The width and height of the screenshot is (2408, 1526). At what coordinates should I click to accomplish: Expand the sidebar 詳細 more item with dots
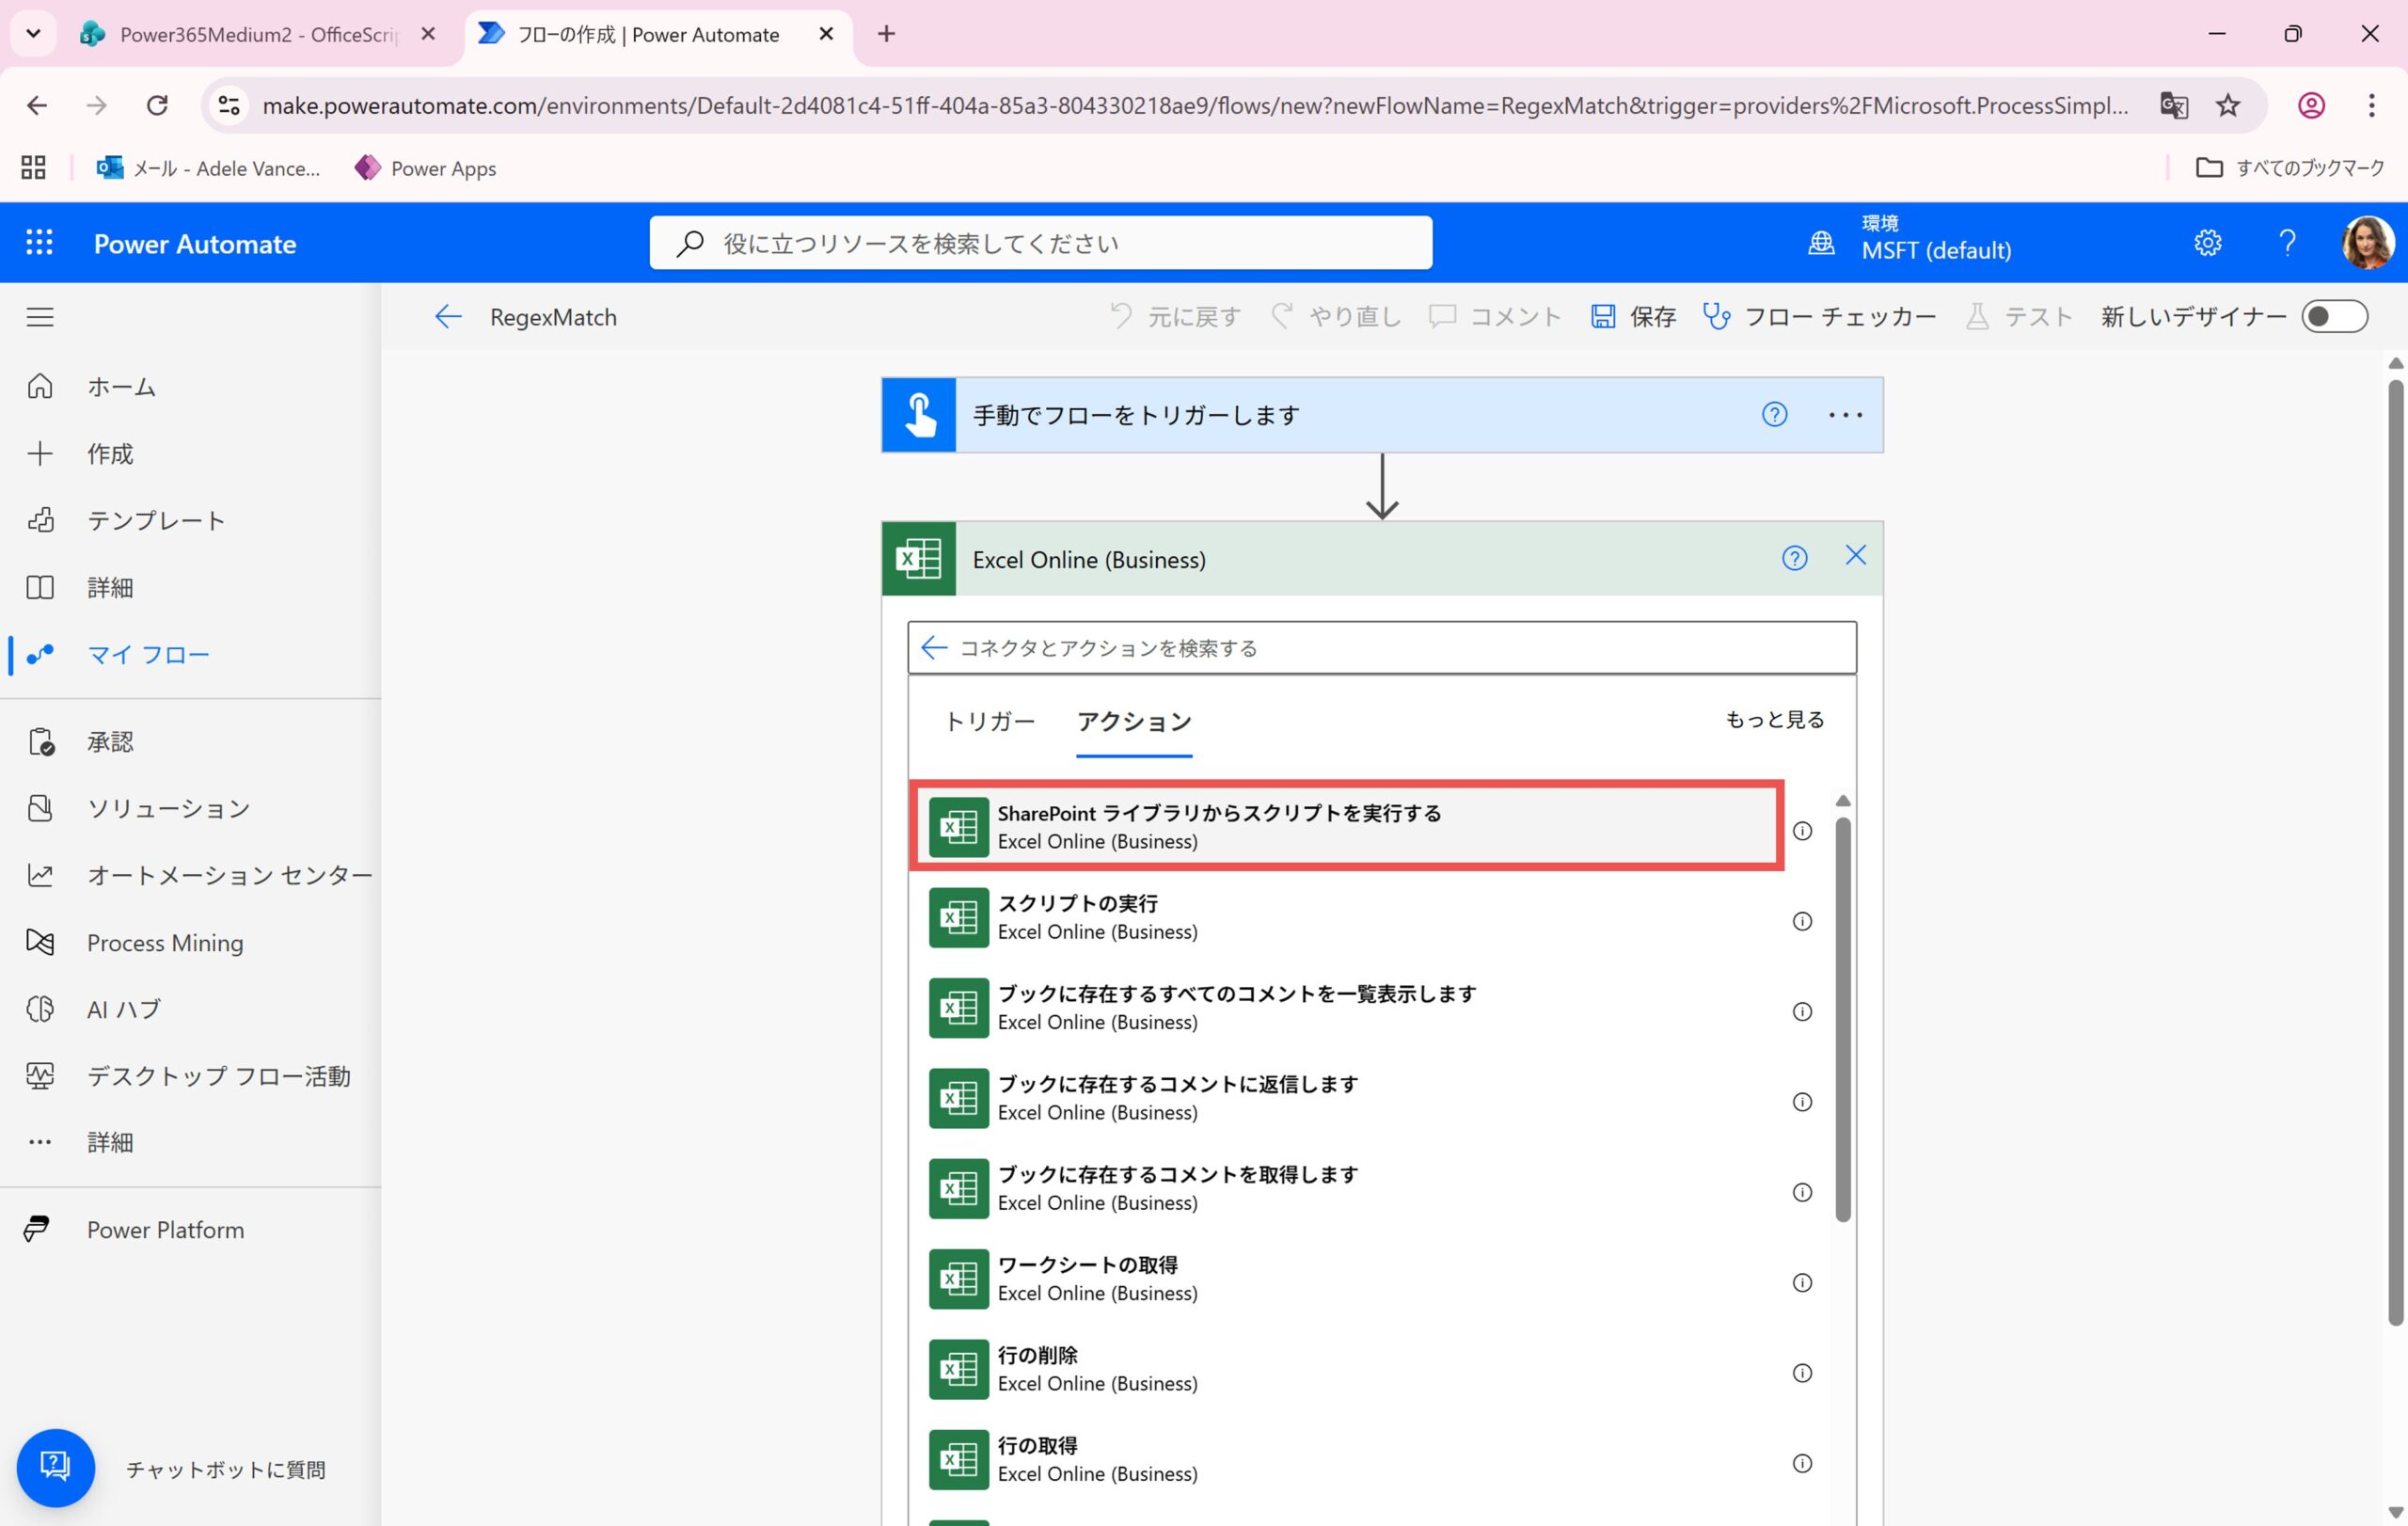(x=108, y=1142)
